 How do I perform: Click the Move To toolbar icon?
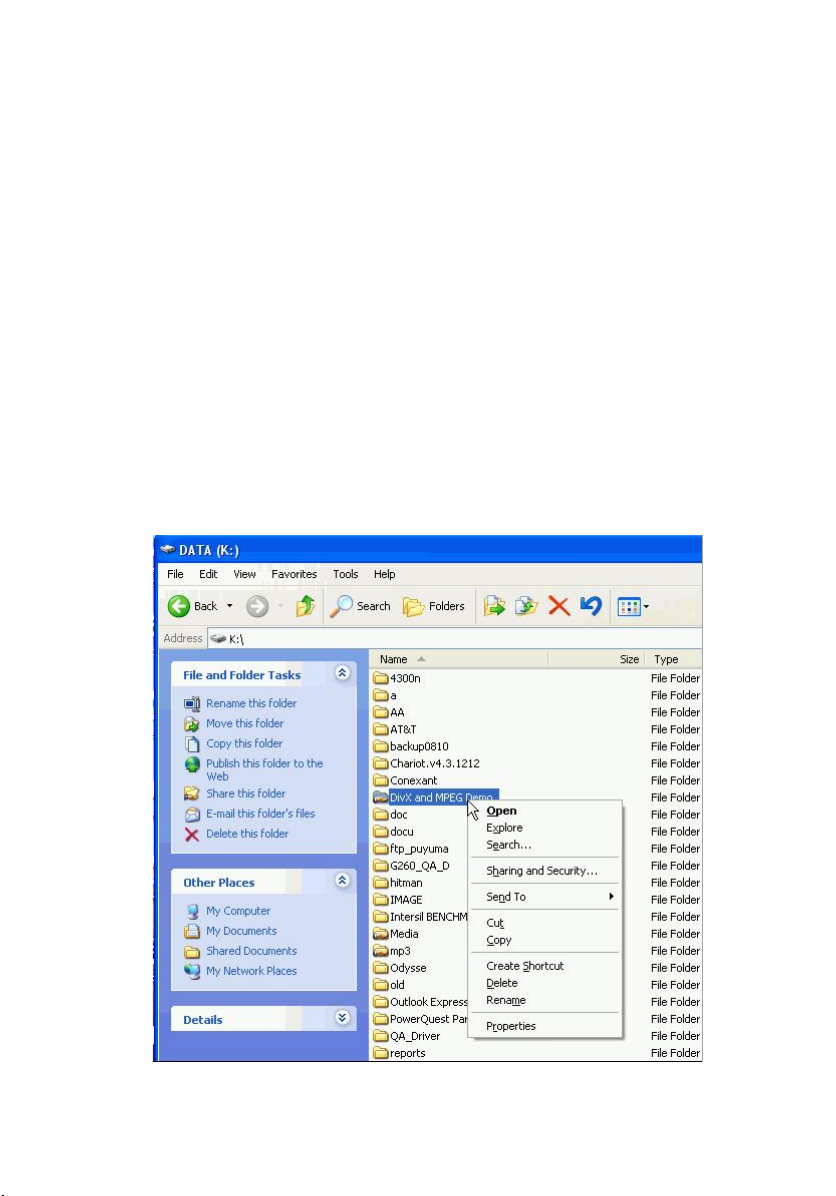494,606
